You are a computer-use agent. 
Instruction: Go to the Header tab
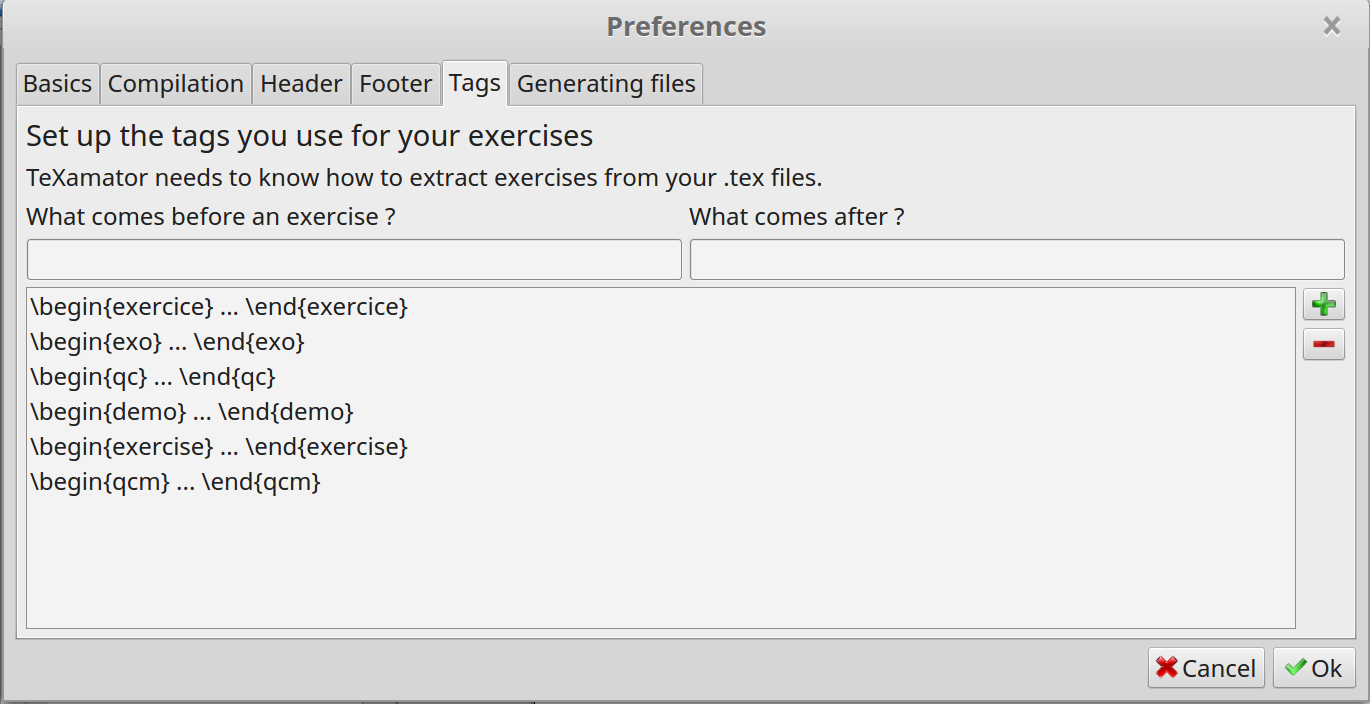tap(301, 84)
